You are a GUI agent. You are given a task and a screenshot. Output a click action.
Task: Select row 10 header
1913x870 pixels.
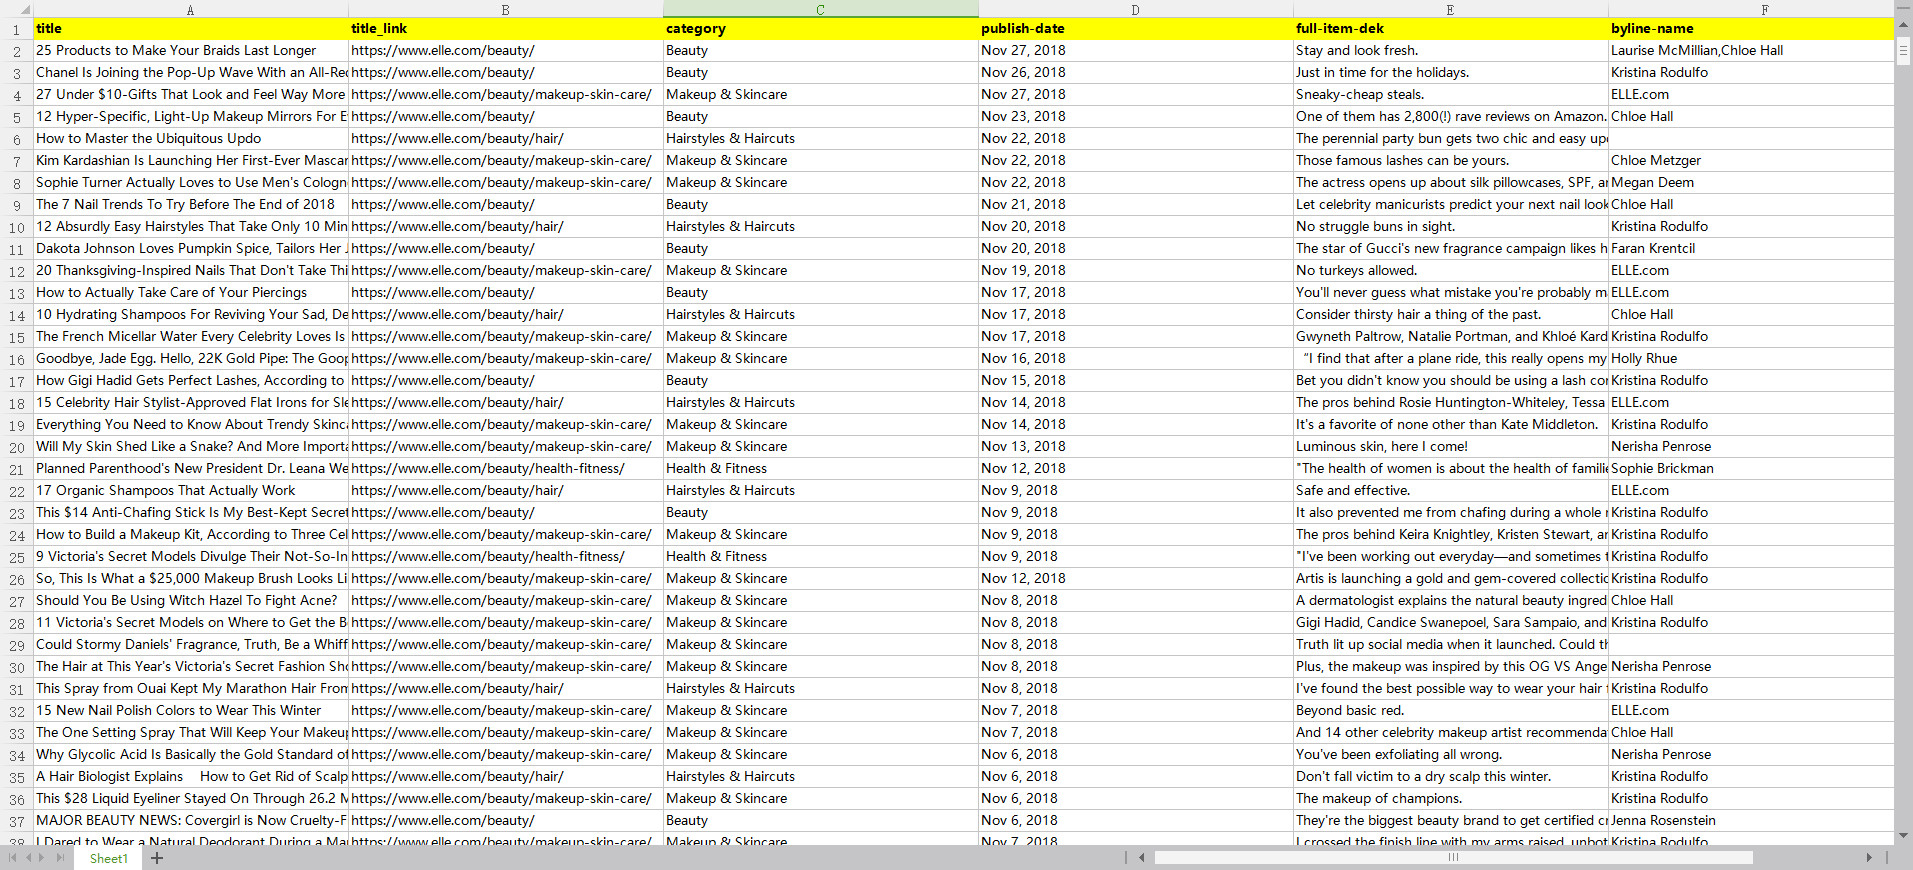pos(16,227)
